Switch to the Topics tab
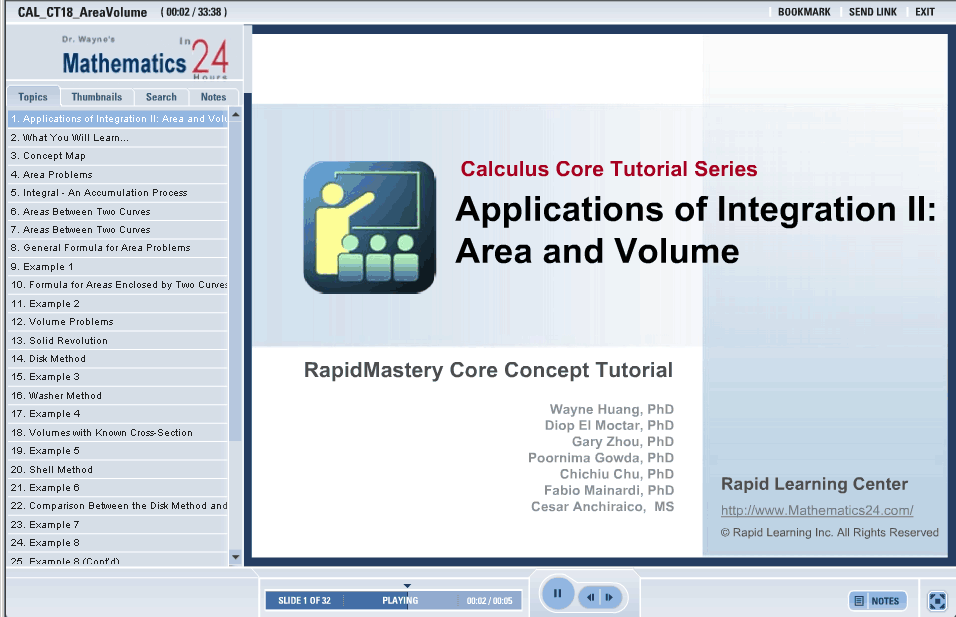The image size is (956, 617). point(33,97)
